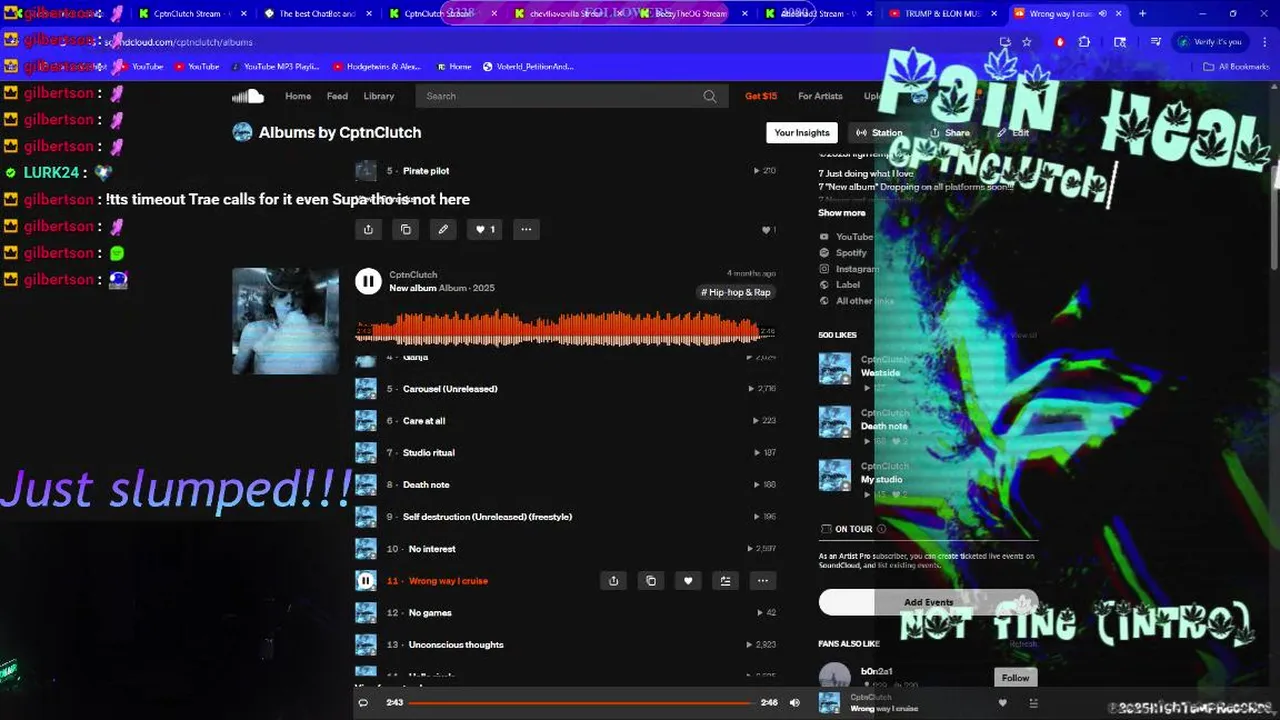Open the comment icon in player bar

tap(363, 702)
